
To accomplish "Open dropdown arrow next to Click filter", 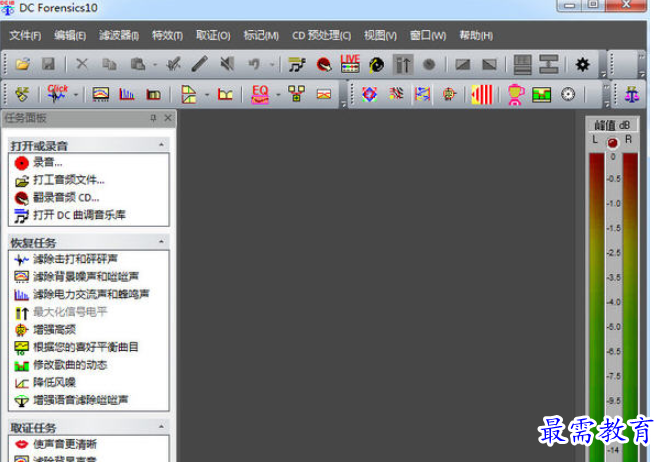I will [76, 95].
